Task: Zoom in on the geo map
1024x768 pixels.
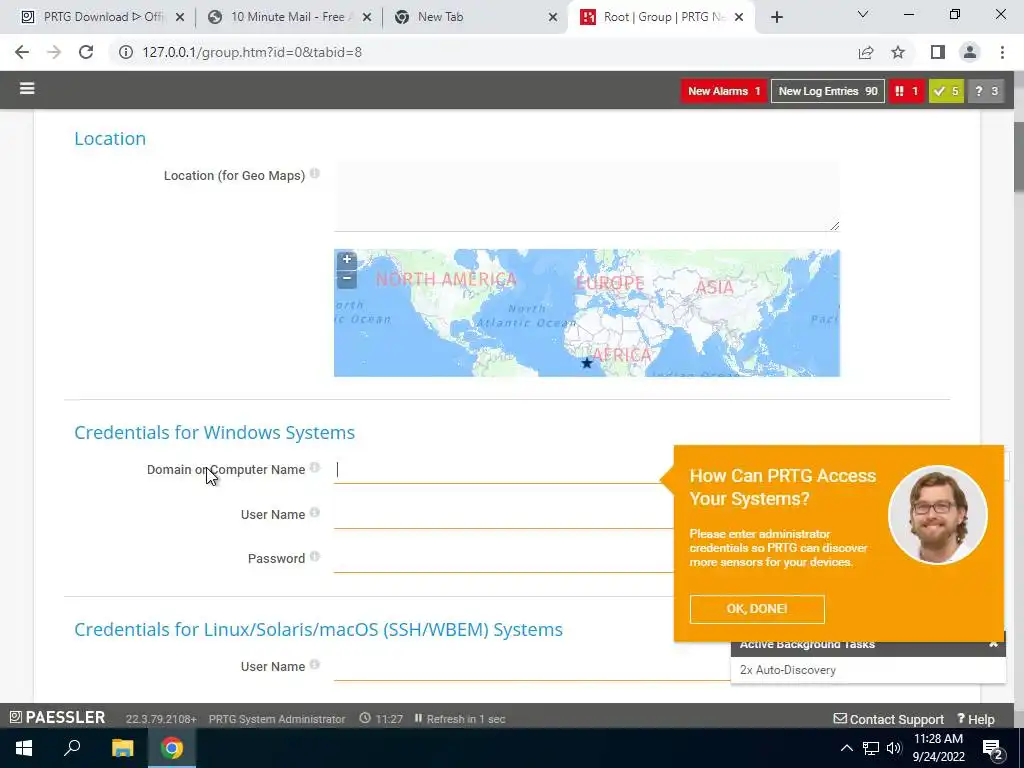Action: 347,259
